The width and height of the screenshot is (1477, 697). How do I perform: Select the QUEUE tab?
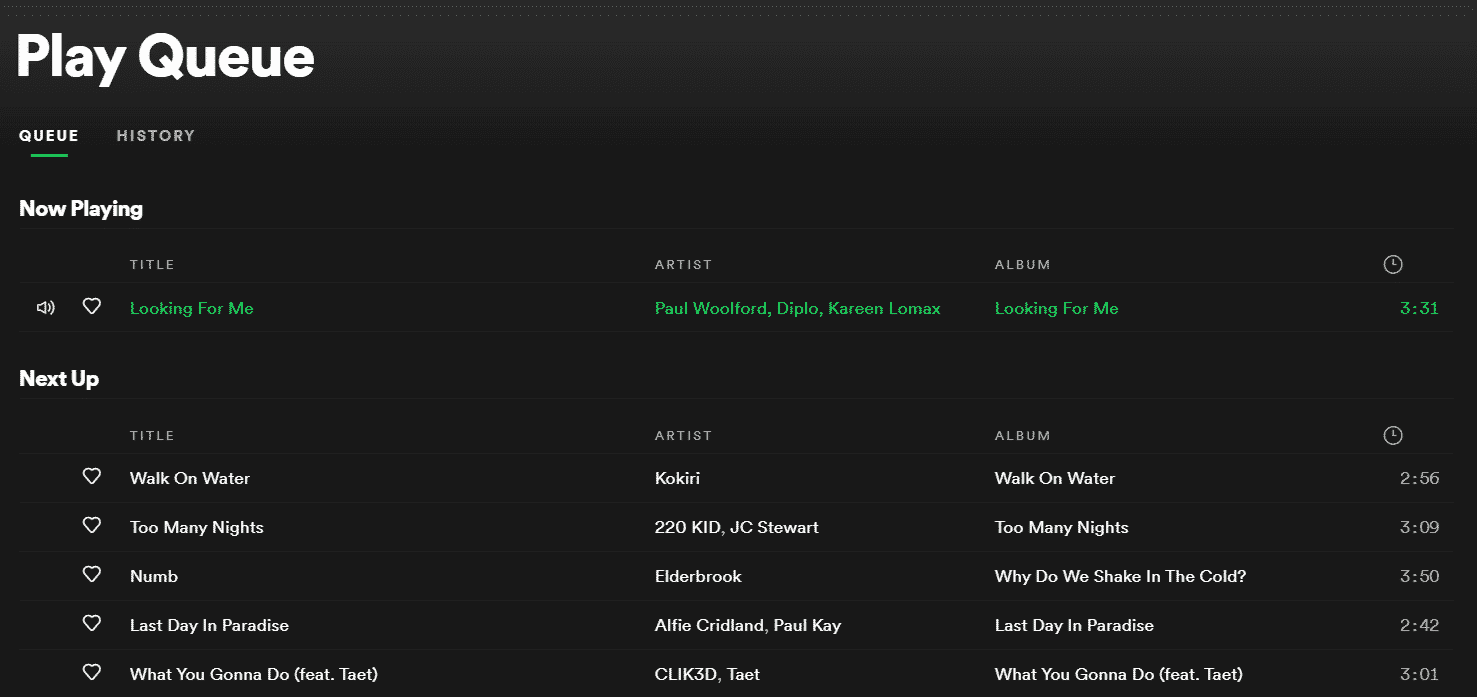[48, 135]
